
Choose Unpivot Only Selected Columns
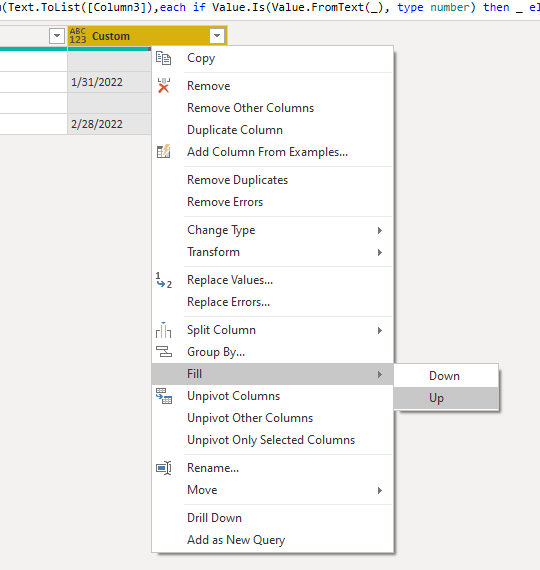pyautogui.click(x=272, y=440)
